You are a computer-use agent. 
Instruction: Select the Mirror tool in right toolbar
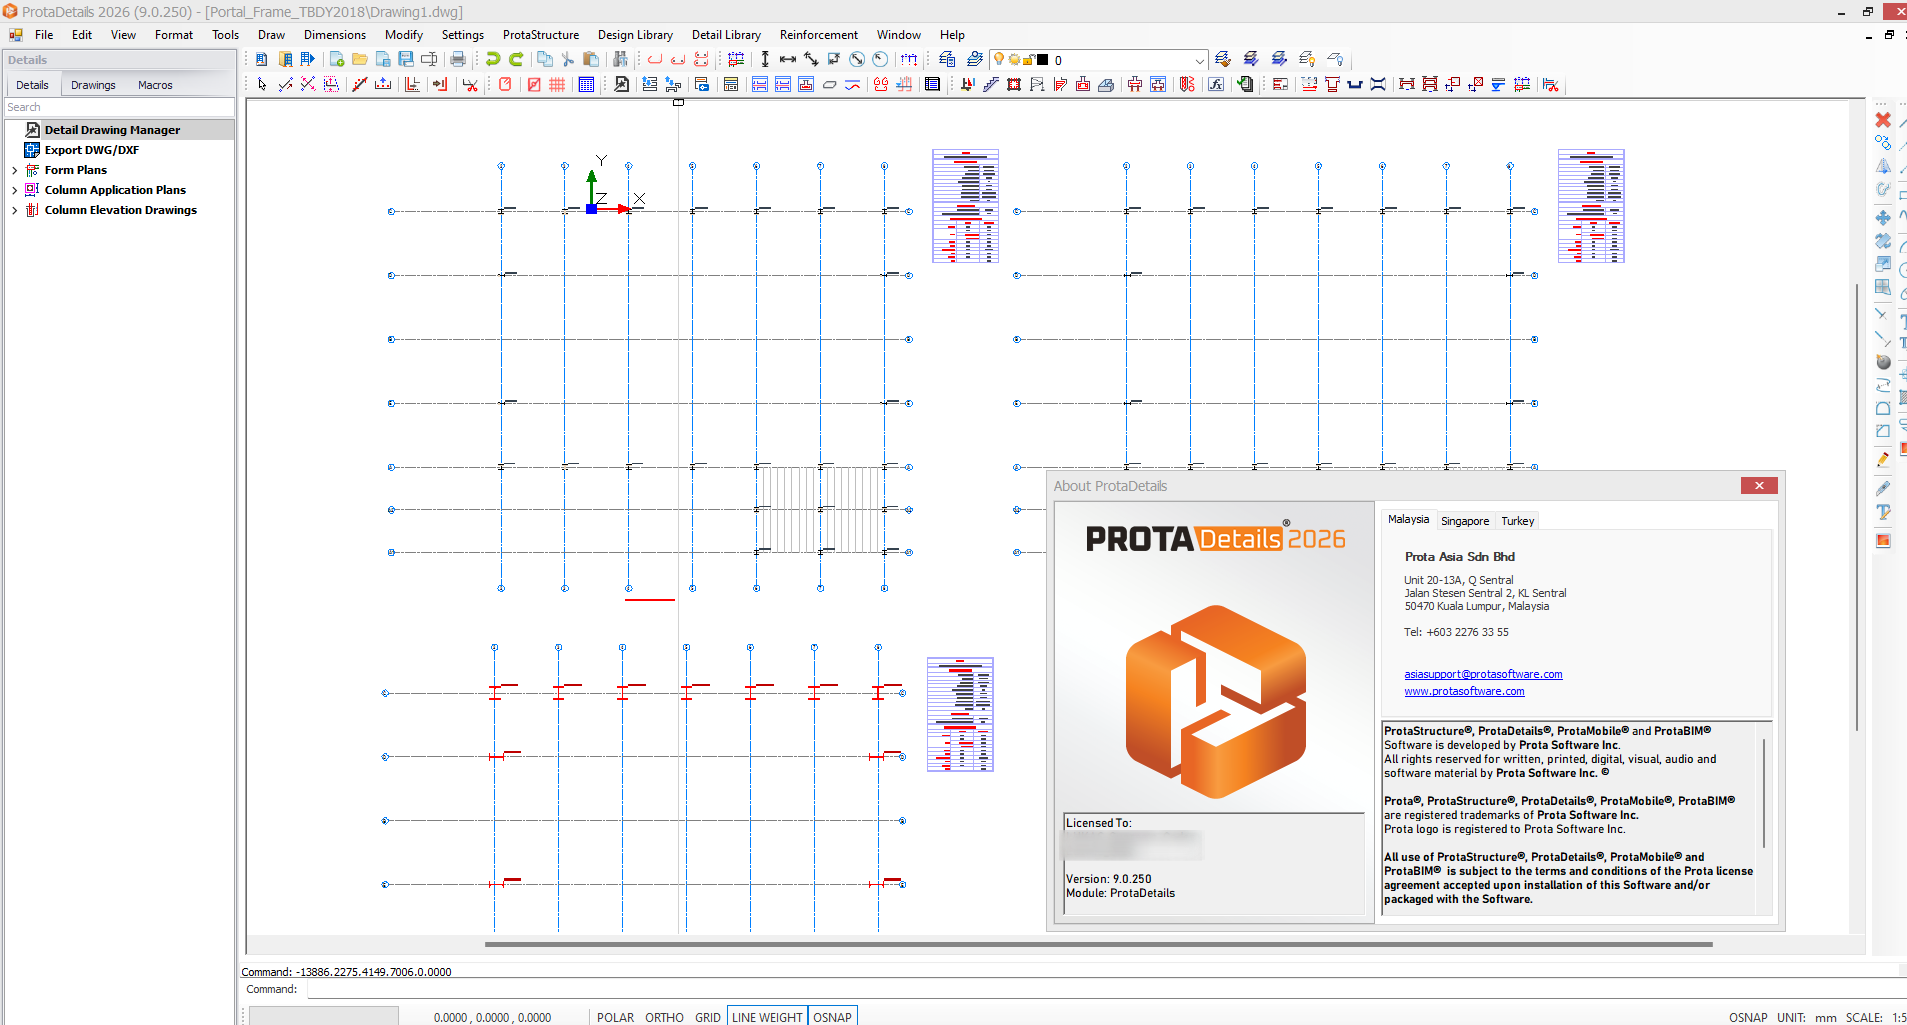coord(1883,166)
